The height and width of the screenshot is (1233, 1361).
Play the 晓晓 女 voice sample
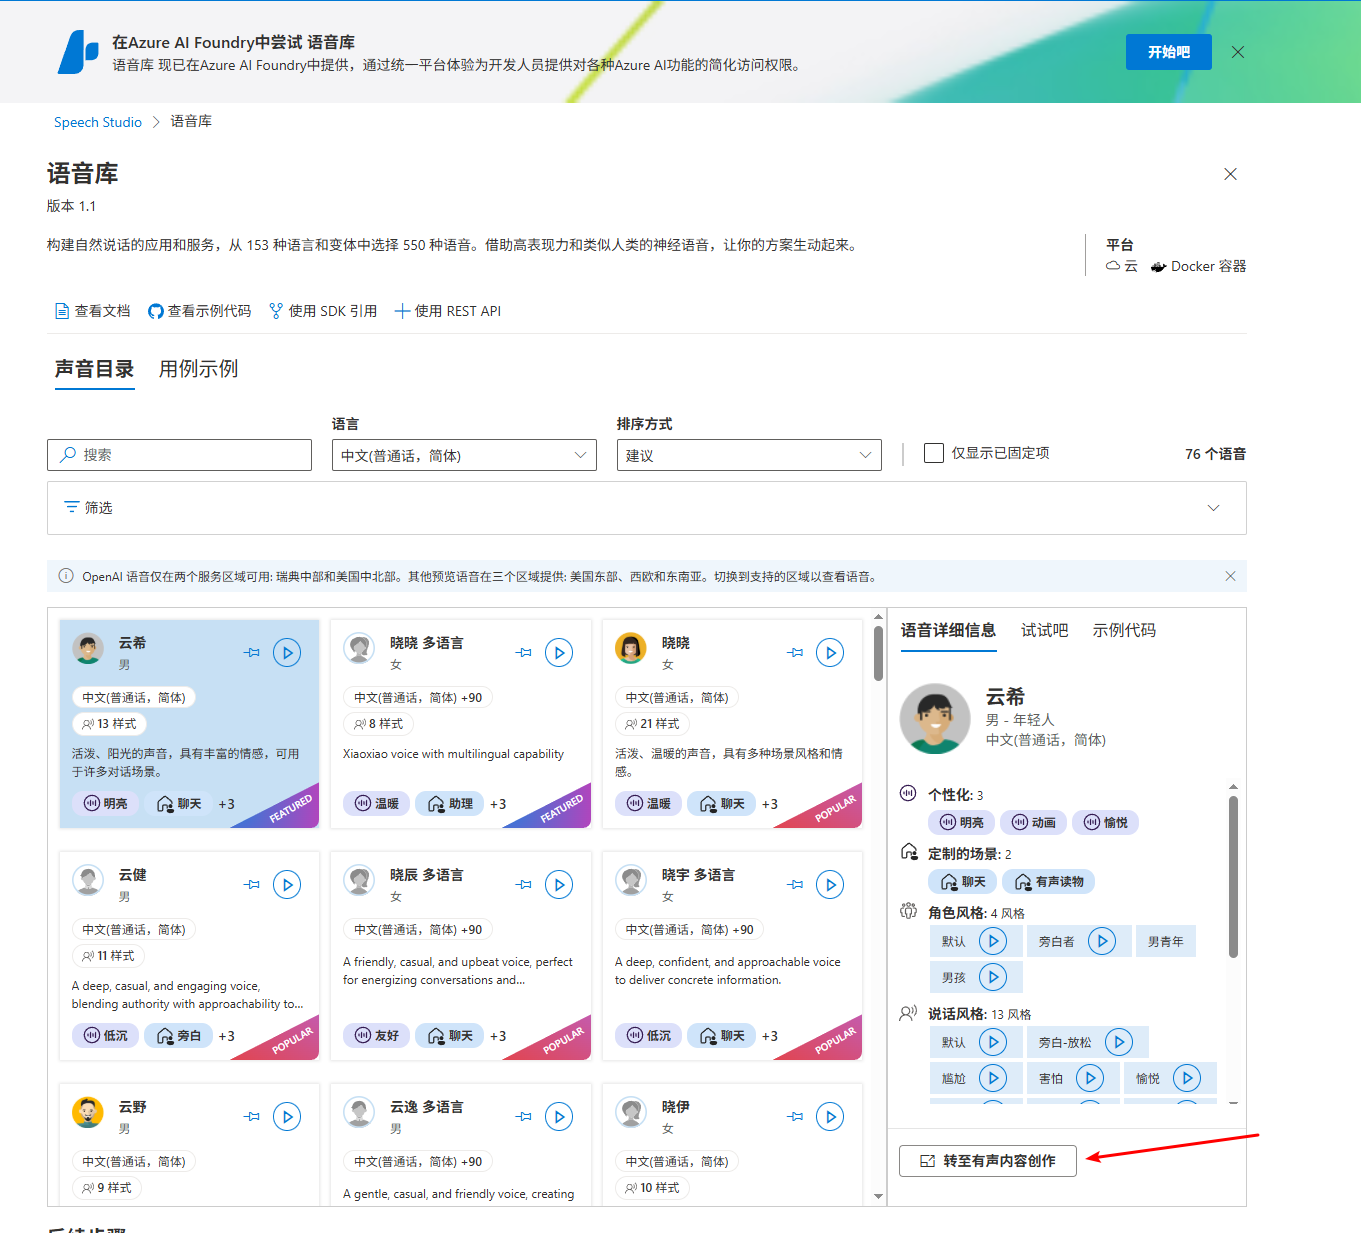tap(830, 653)
